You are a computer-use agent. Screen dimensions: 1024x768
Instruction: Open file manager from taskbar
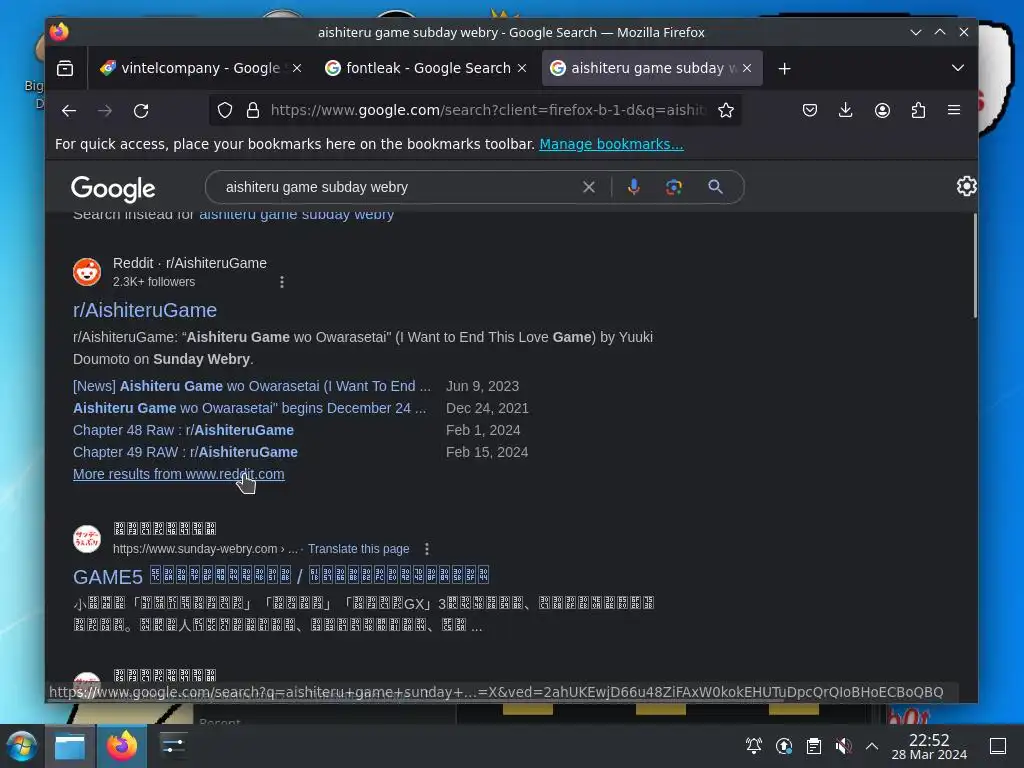click(70, 746)
